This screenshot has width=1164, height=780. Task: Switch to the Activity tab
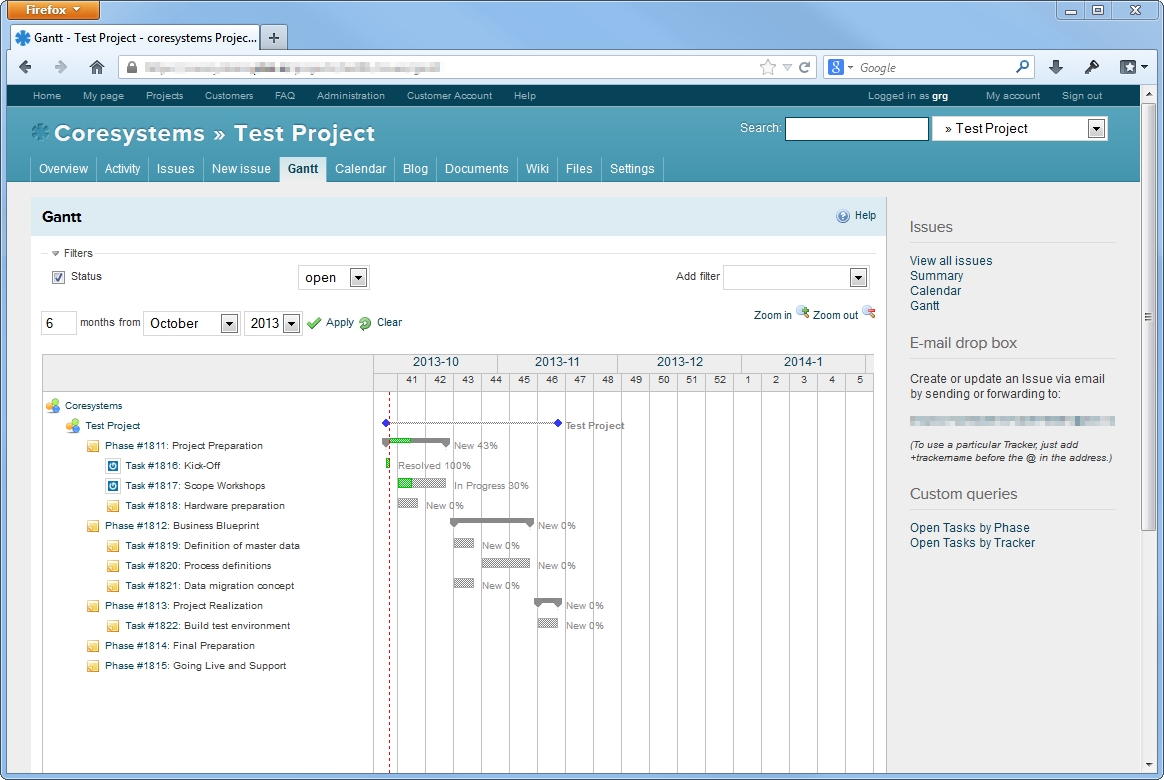coord(122,168)
